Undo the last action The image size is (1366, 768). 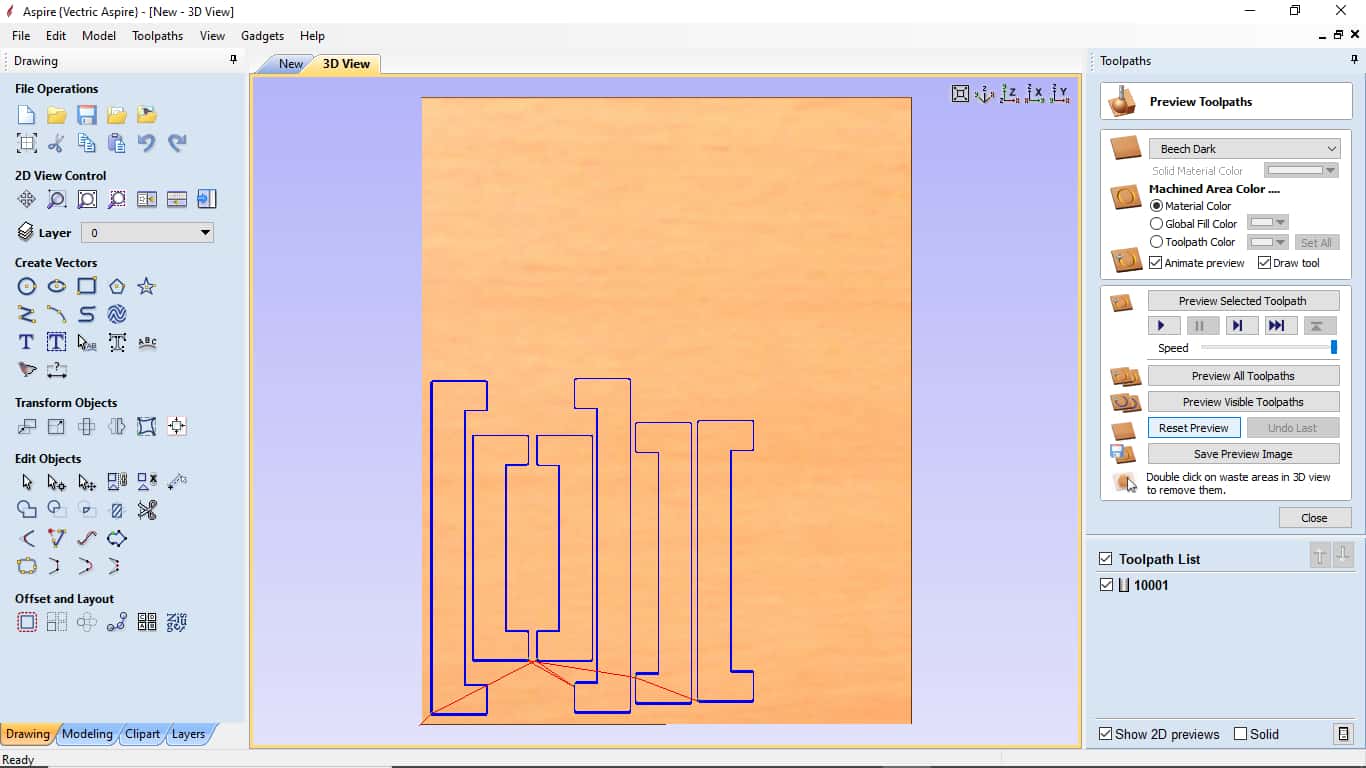tap(147, 143)
